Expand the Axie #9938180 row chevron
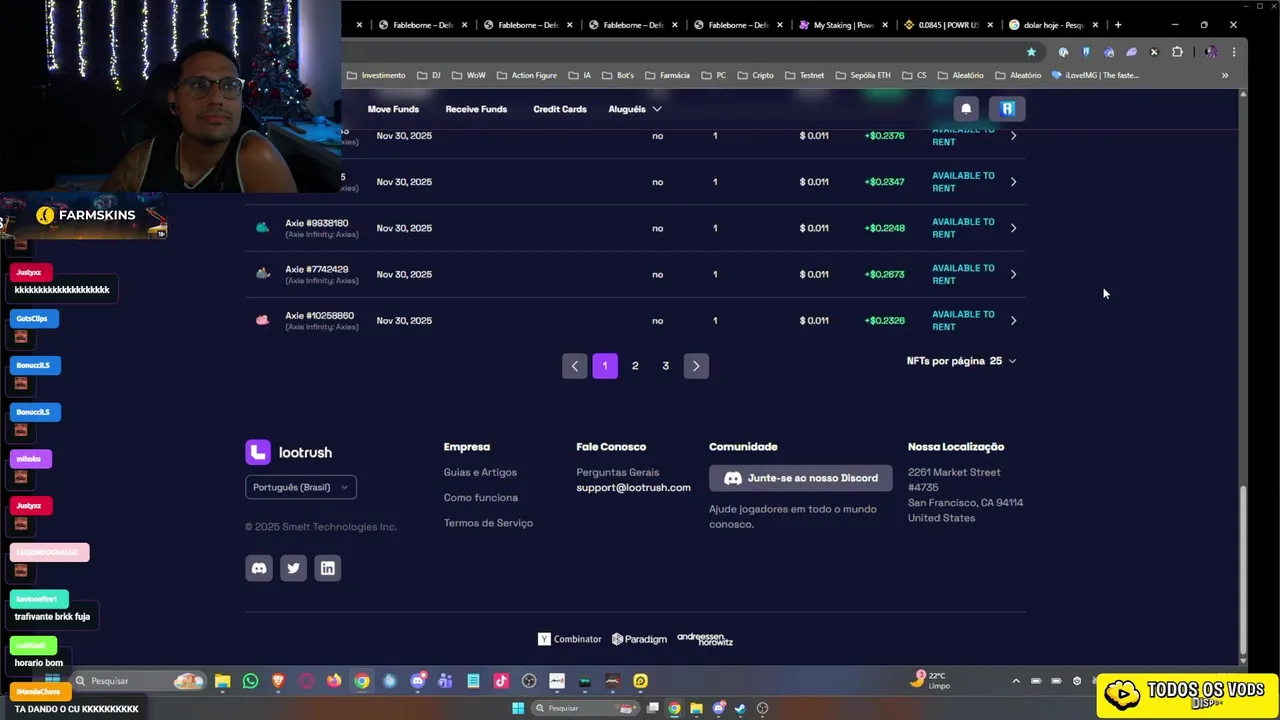The height and width of the screenshot is (720, 1280). tap(1013, 228)
